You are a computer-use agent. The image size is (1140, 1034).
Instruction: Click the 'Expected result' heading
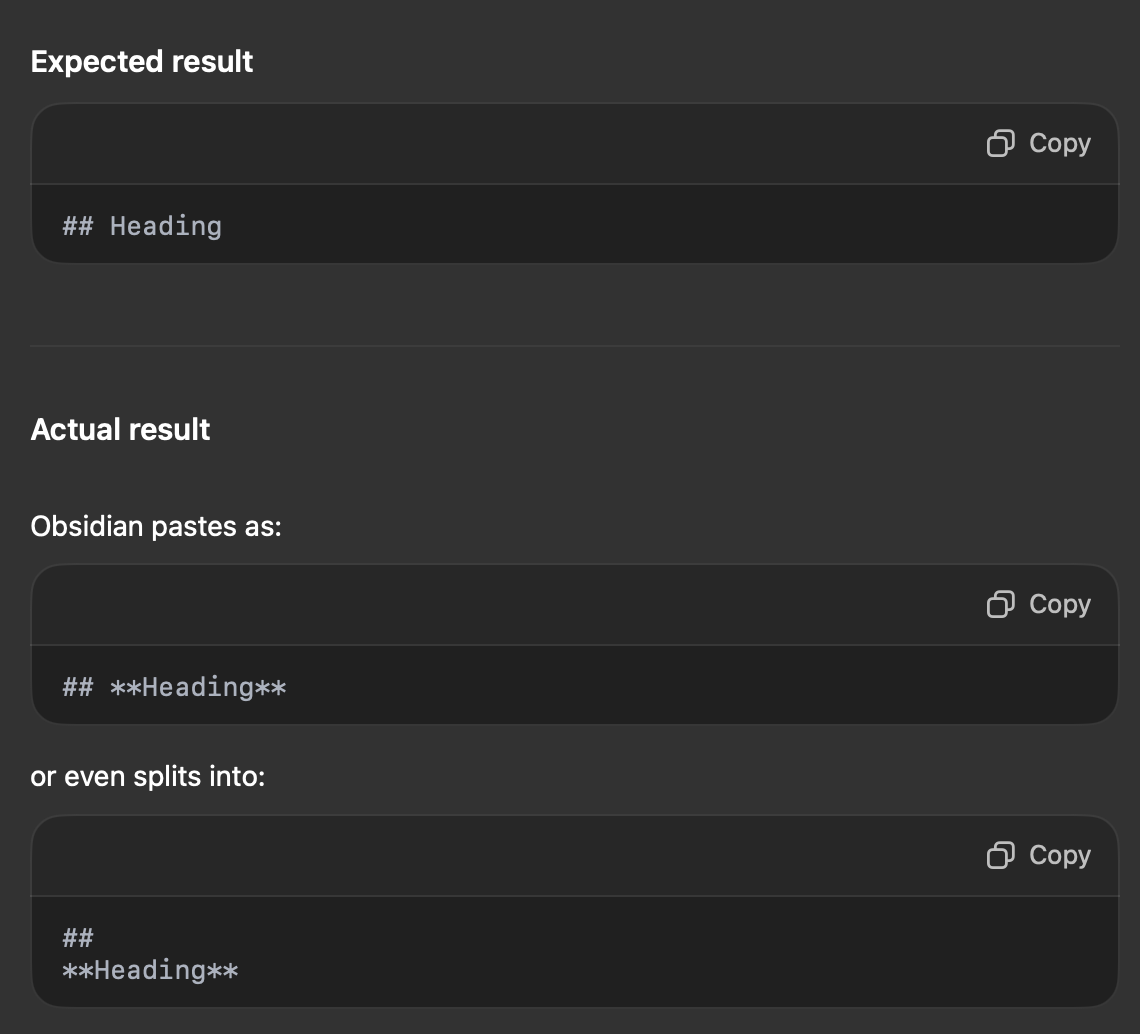[x=142, y=62]
